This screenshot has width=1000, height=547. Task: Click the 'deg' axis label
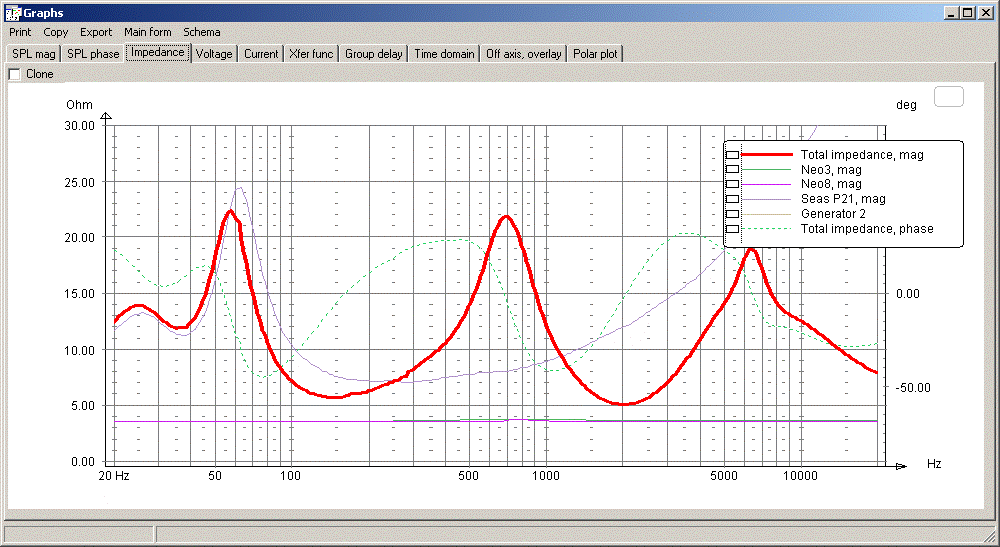[906, 105]
